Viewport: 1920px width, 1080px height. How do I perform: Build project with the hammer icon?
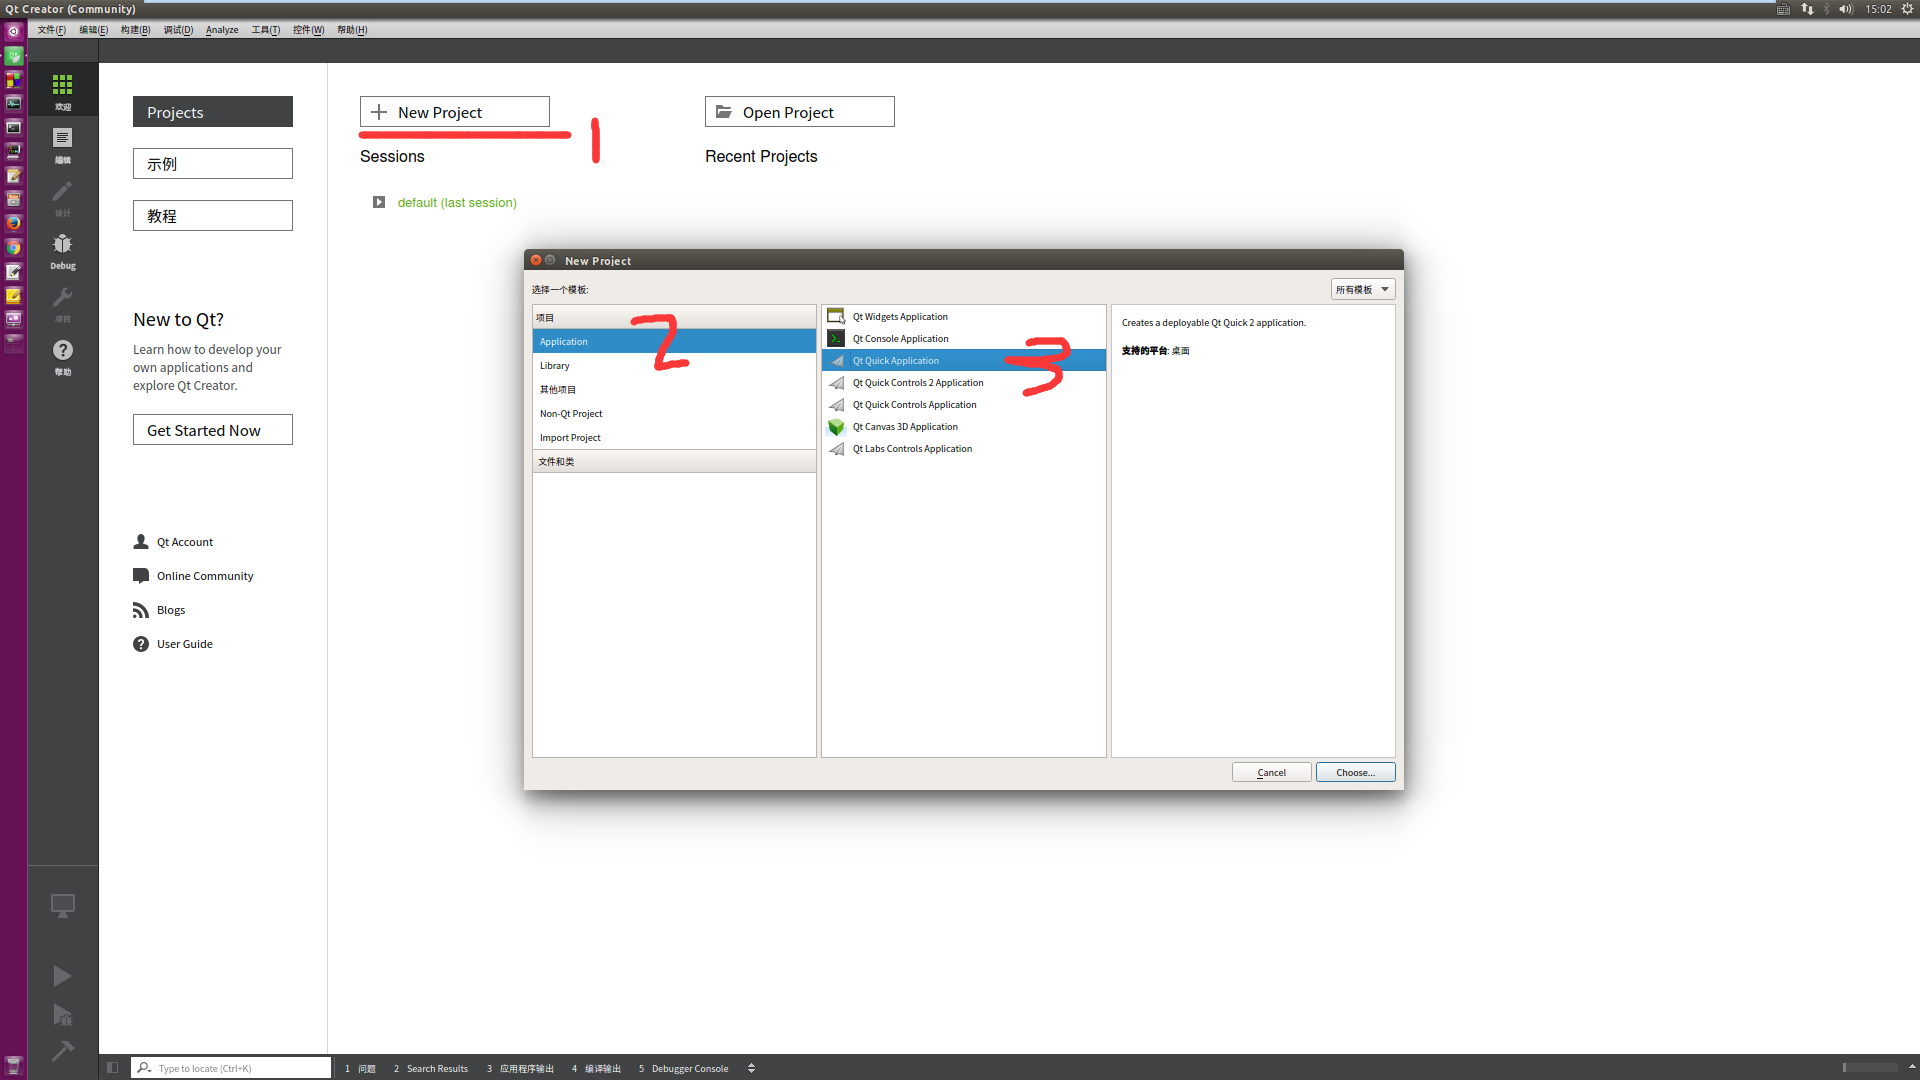62,1051
